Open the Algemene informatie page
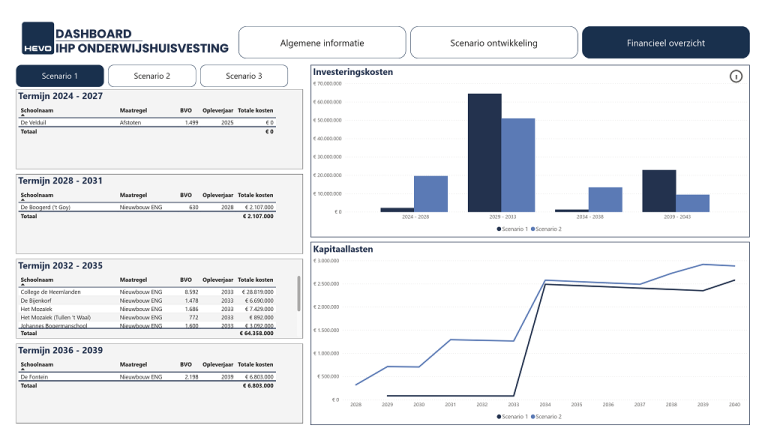The image size is (768, 440). (x=322, y=43)
